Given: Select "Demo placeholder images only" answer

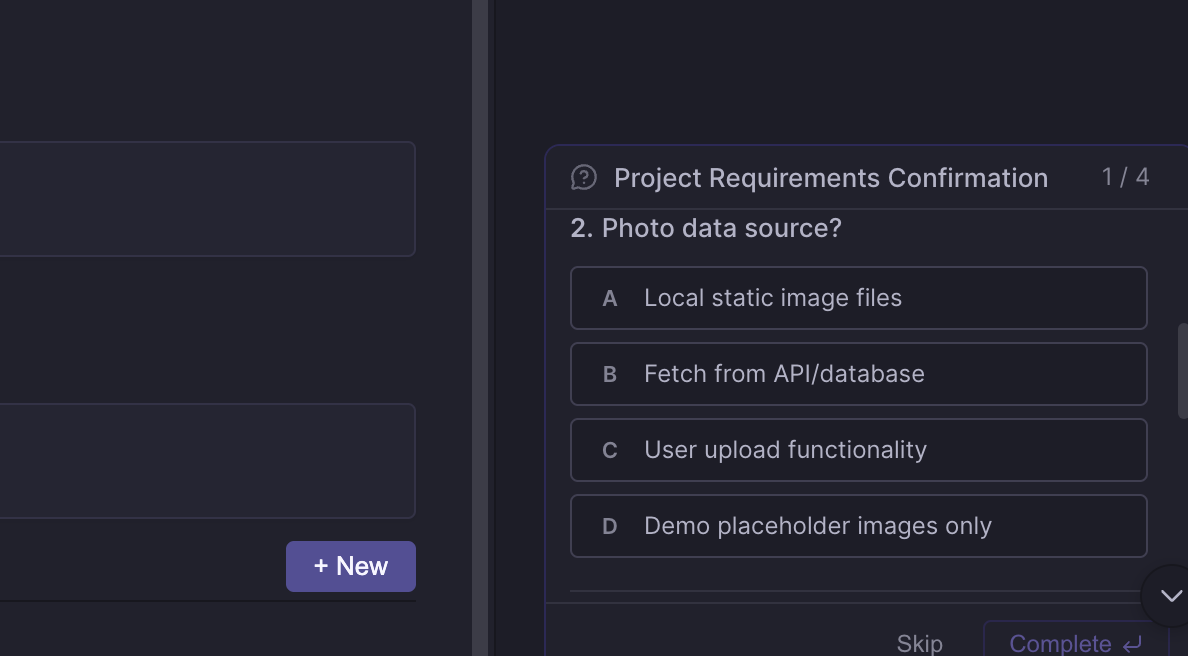Looking at the screenshot, I should 817,526.
